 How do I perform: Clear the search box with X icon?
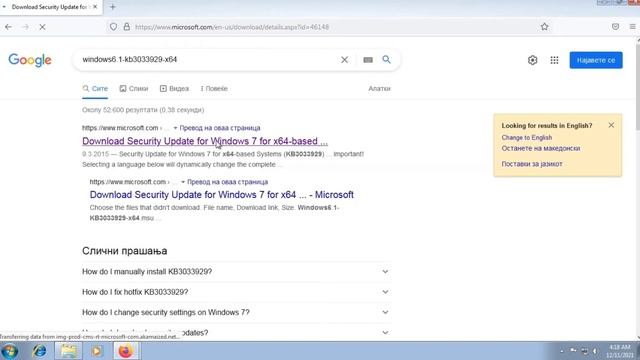click(344, 60)
